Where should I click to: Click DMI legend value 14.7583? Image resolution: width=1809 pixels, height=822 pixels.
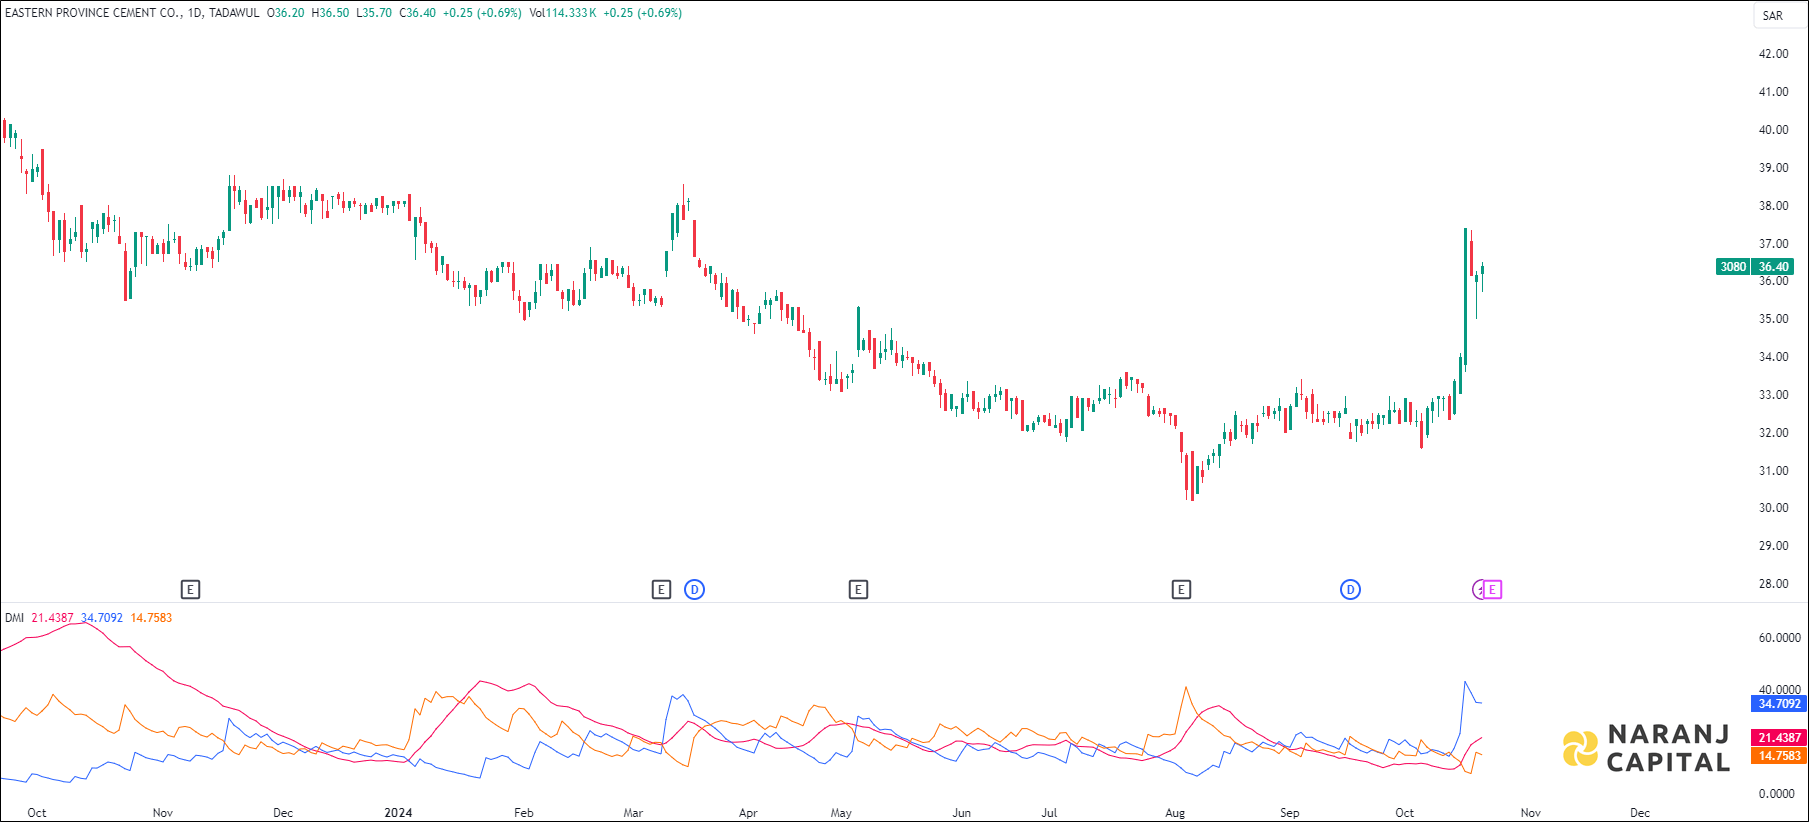pyautogui.click(x=151, y=618)
